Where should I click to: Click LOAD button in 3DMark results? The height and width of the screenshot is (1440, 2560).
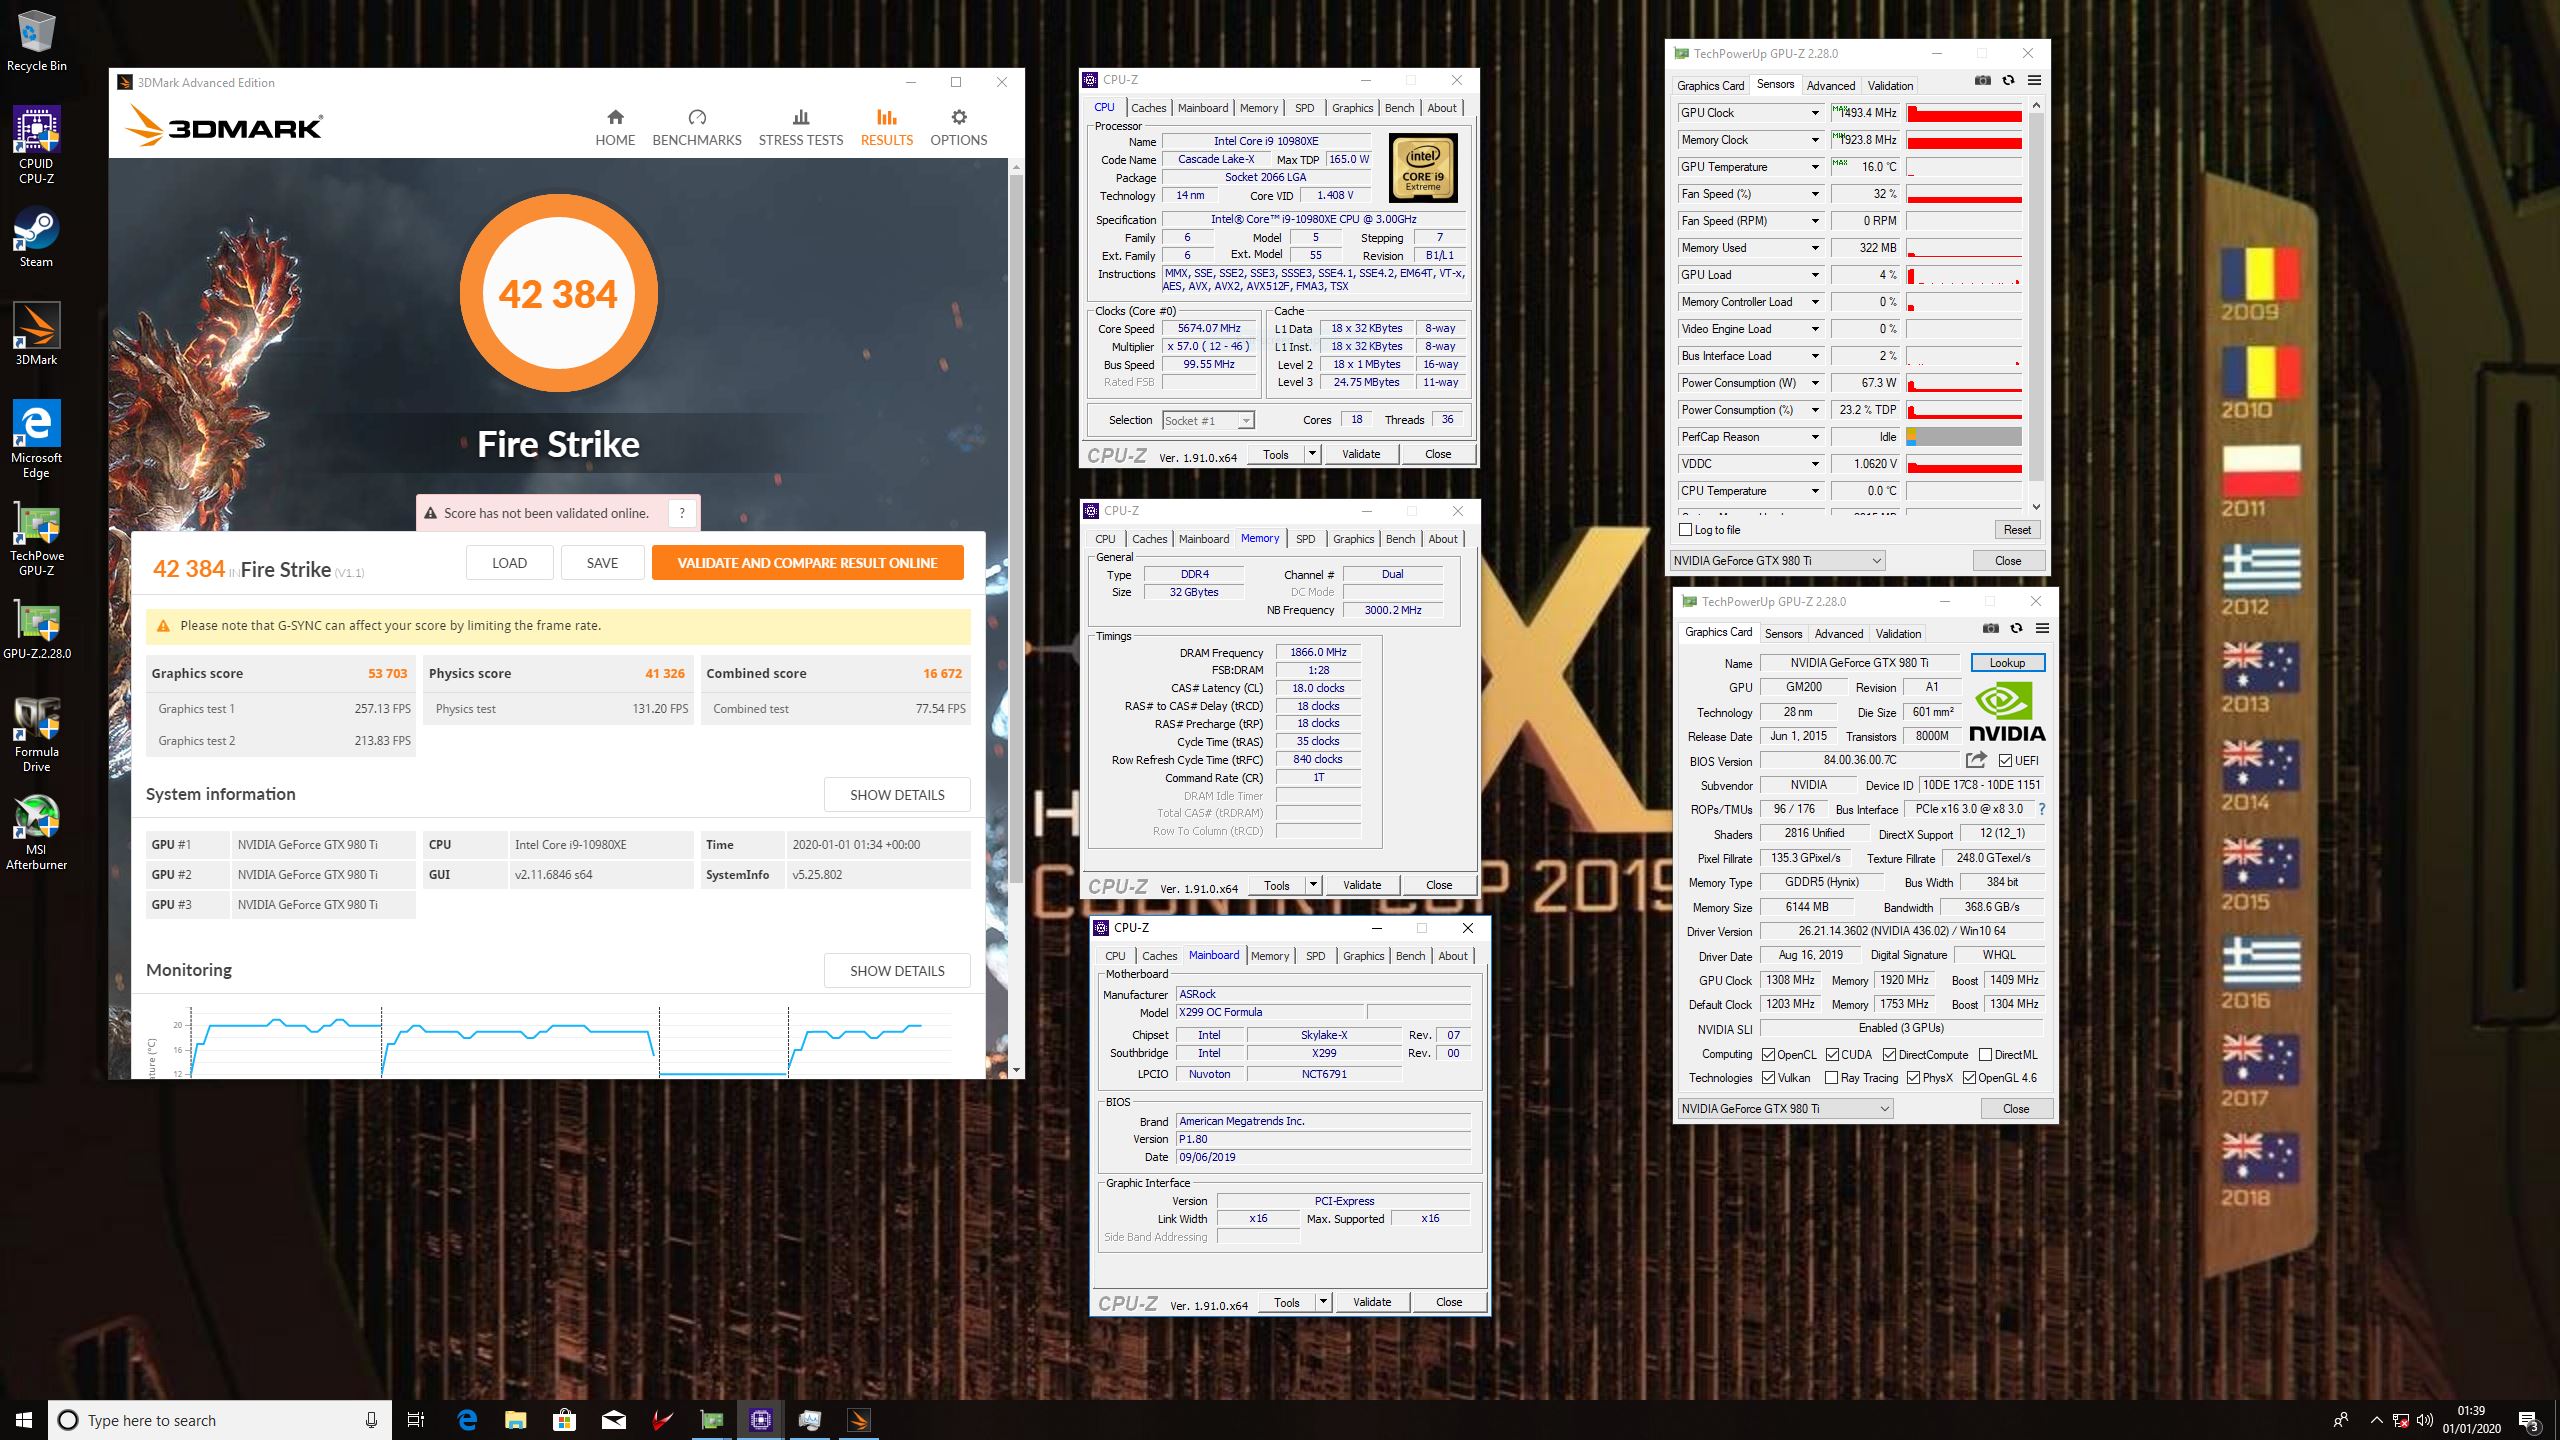click(x=509, y=563)
